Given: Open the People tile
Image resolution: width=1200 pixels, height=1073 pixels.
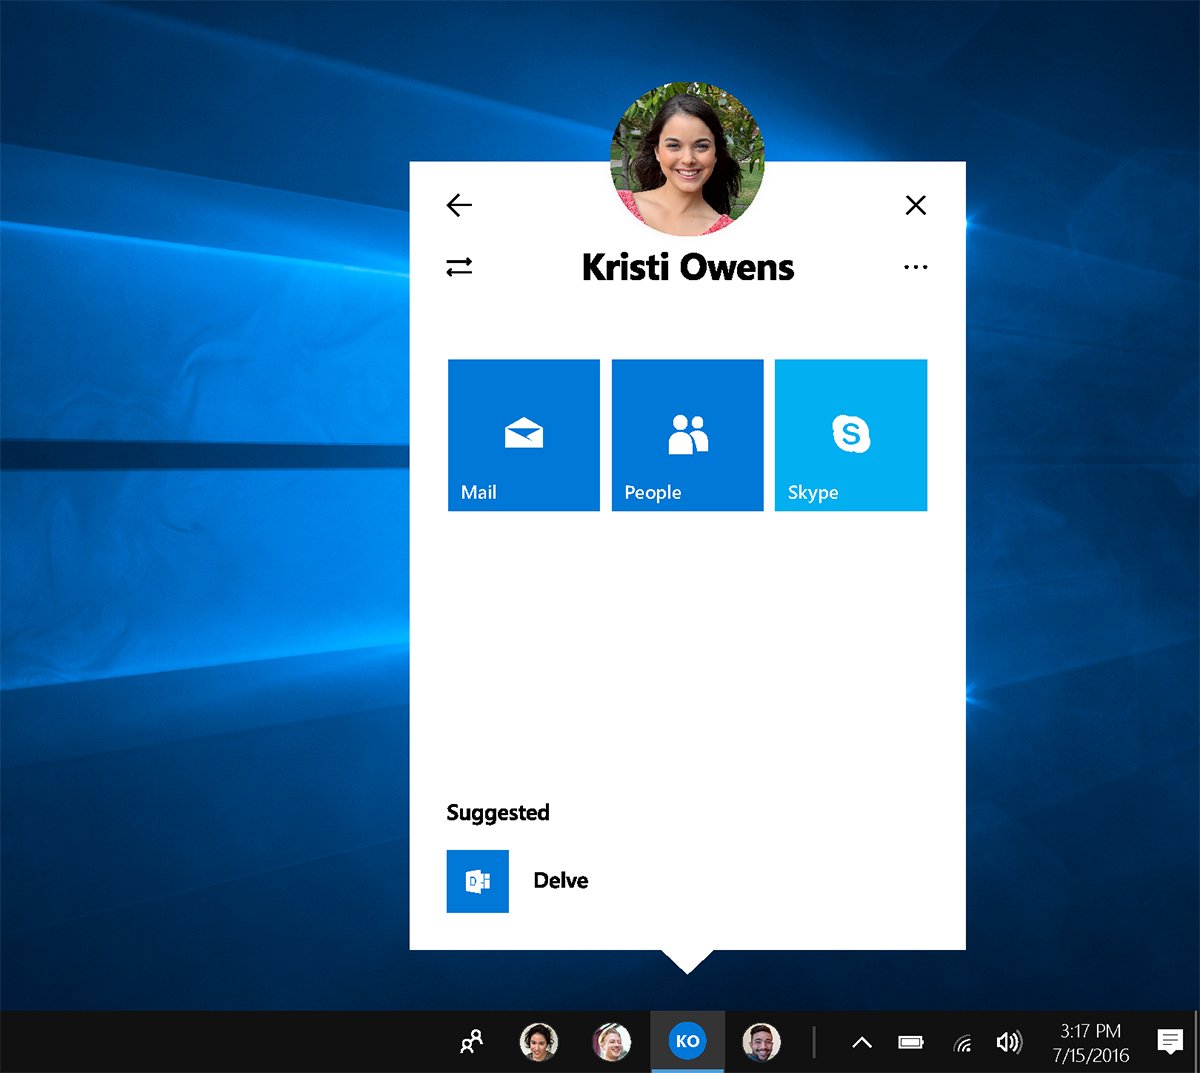Looking at the screenshot, I should point(688,435).
